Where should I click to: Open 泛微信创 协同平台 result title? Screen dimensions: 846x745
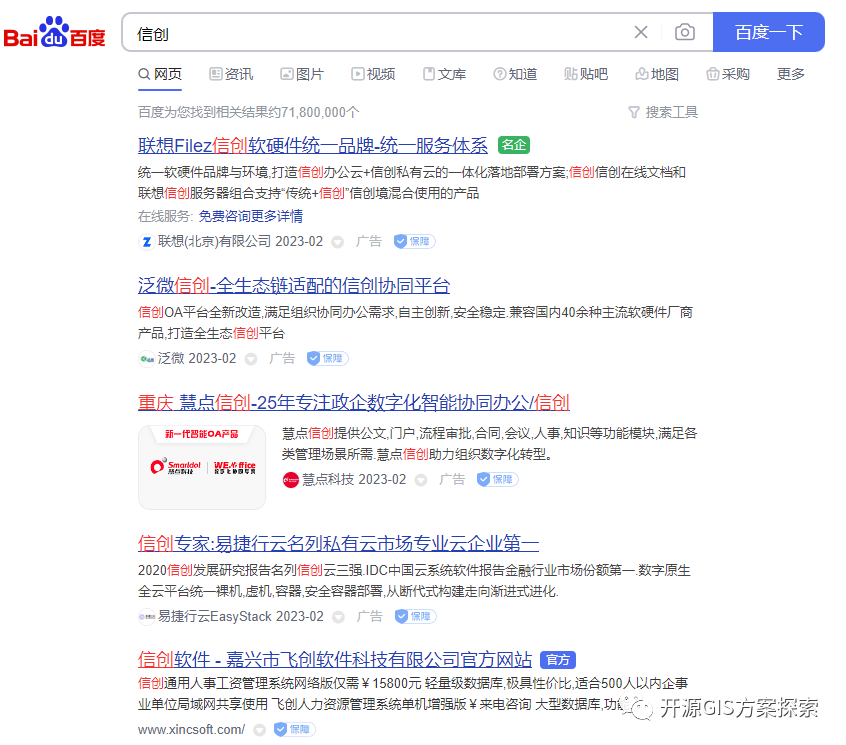(x=294, y=285)
